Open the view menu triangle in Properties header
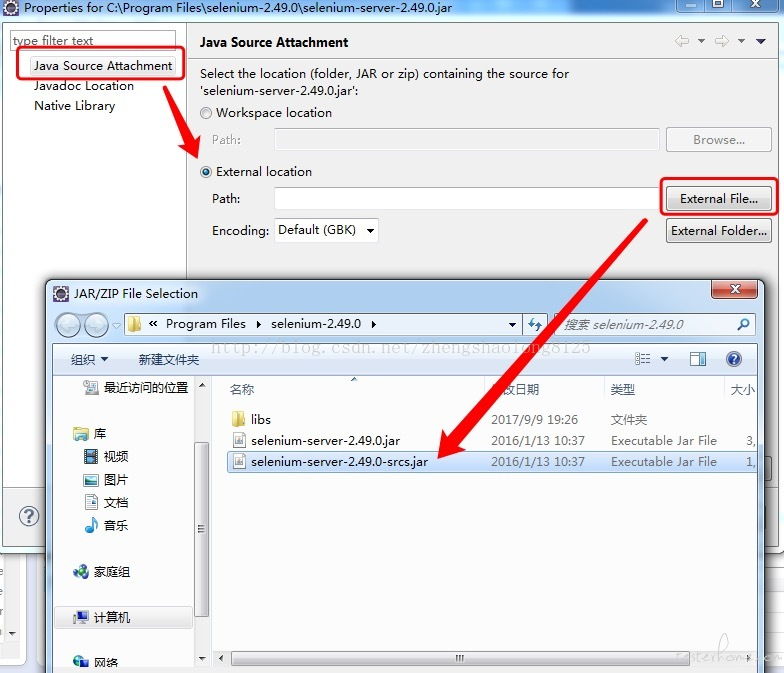This screenshot has height=673, width=784. point(761,41)
